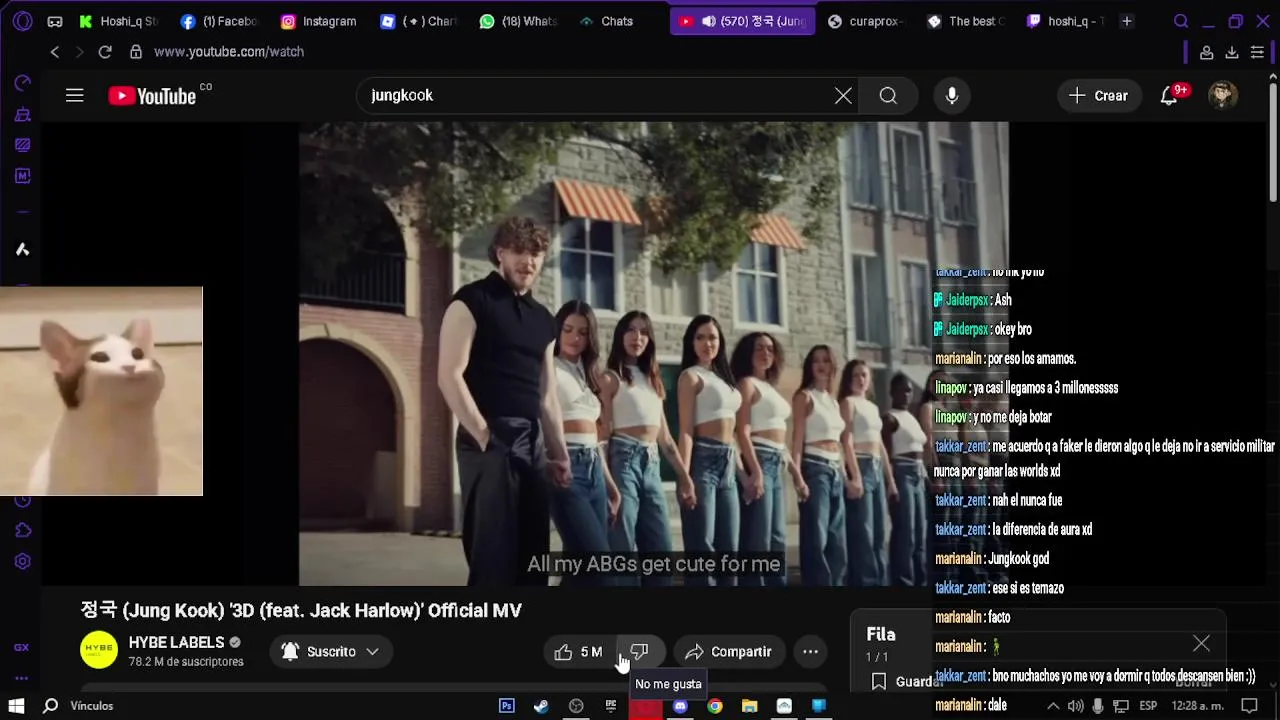Open the browser downloads icon

(1232, 52)
